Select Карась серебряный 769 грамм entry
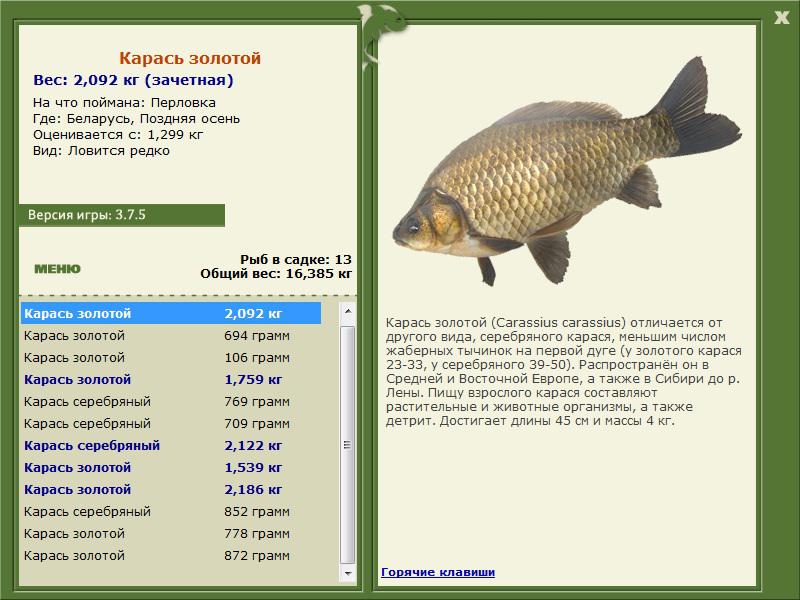Image resolution: width=800 pixels, height=600 pixels. [x=171, y=402]
